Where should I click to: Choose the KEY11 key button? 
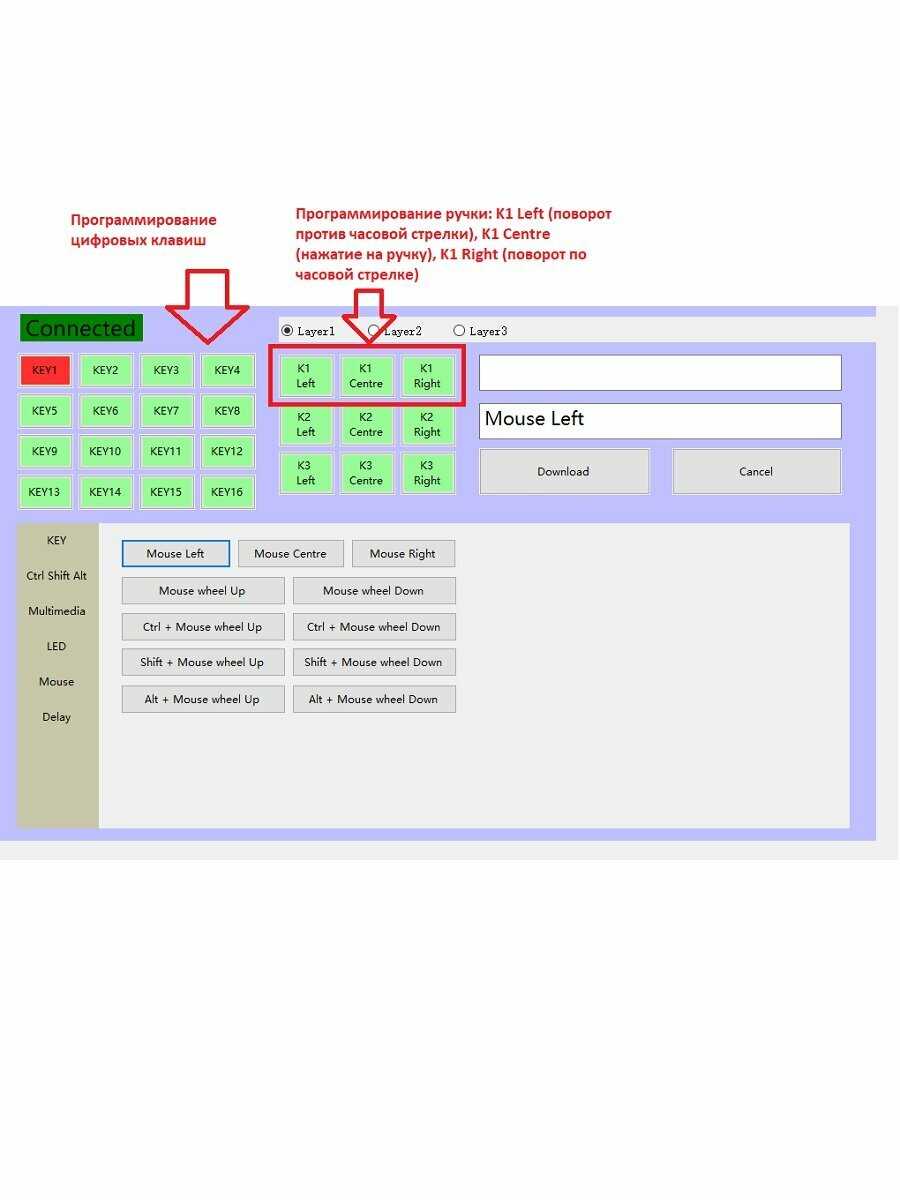[x=166, y=451]
